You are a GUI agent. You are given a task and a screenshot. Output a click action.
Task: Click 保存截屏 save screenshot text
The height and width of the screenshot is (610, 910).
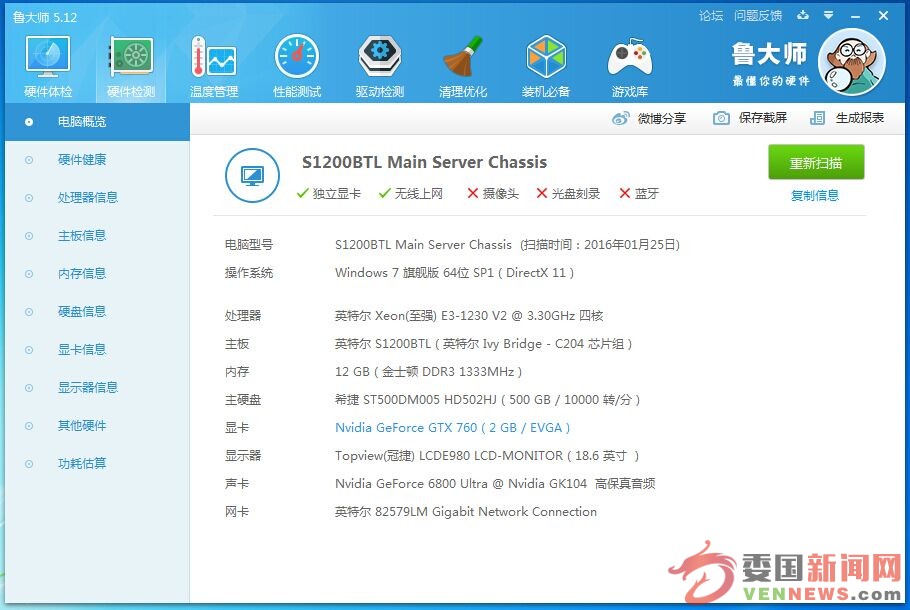pos(763,118)
